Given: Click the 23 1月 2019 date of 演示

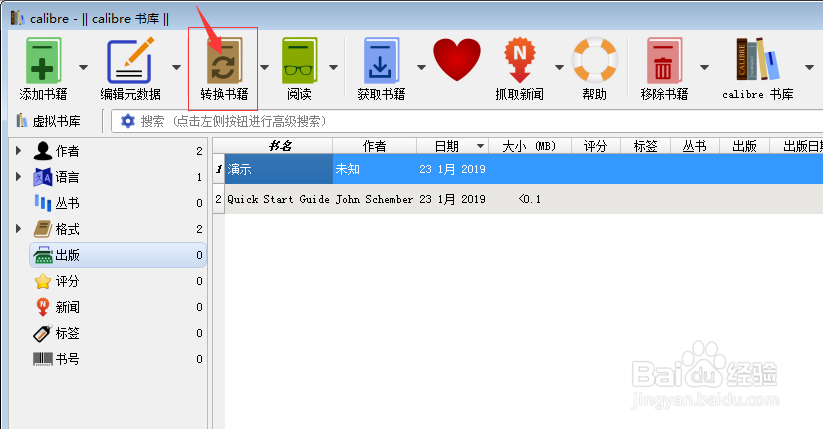Looking at the screenshot, I should pyautogui.click(x=452, y=169).
